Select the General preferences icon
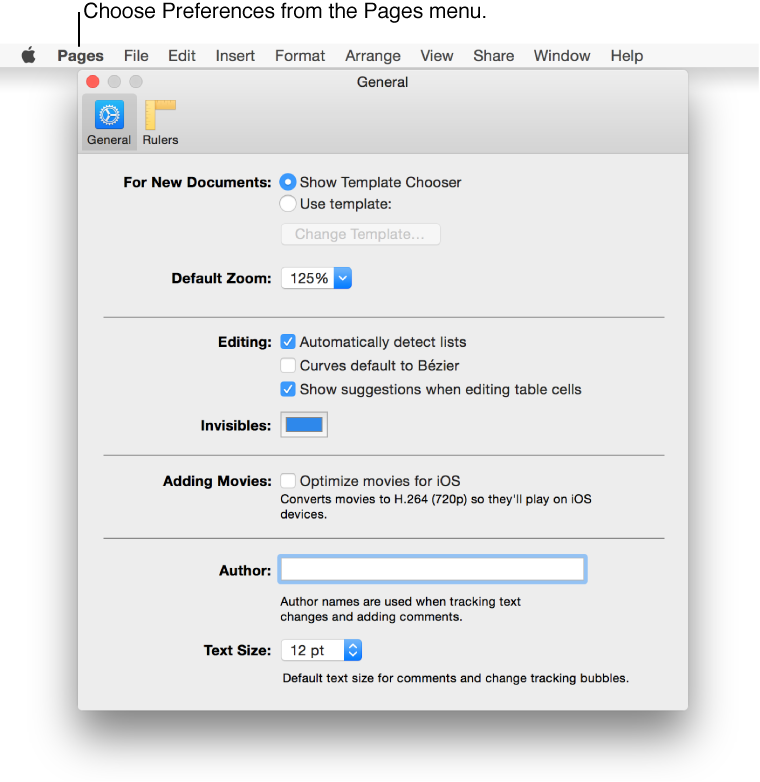 (x=109, y=122)
